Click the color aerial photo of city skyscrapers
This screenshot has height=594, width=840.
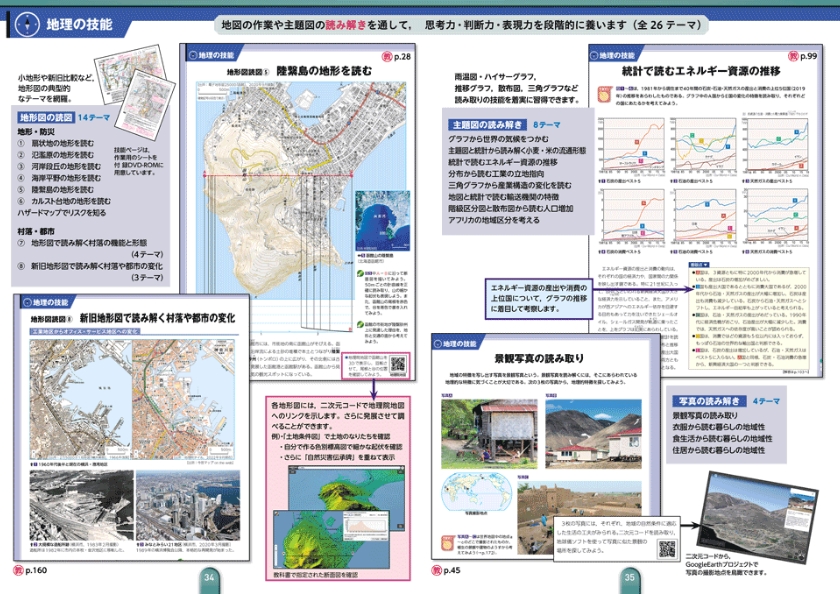pyautogui.click(x=188, y=506)
